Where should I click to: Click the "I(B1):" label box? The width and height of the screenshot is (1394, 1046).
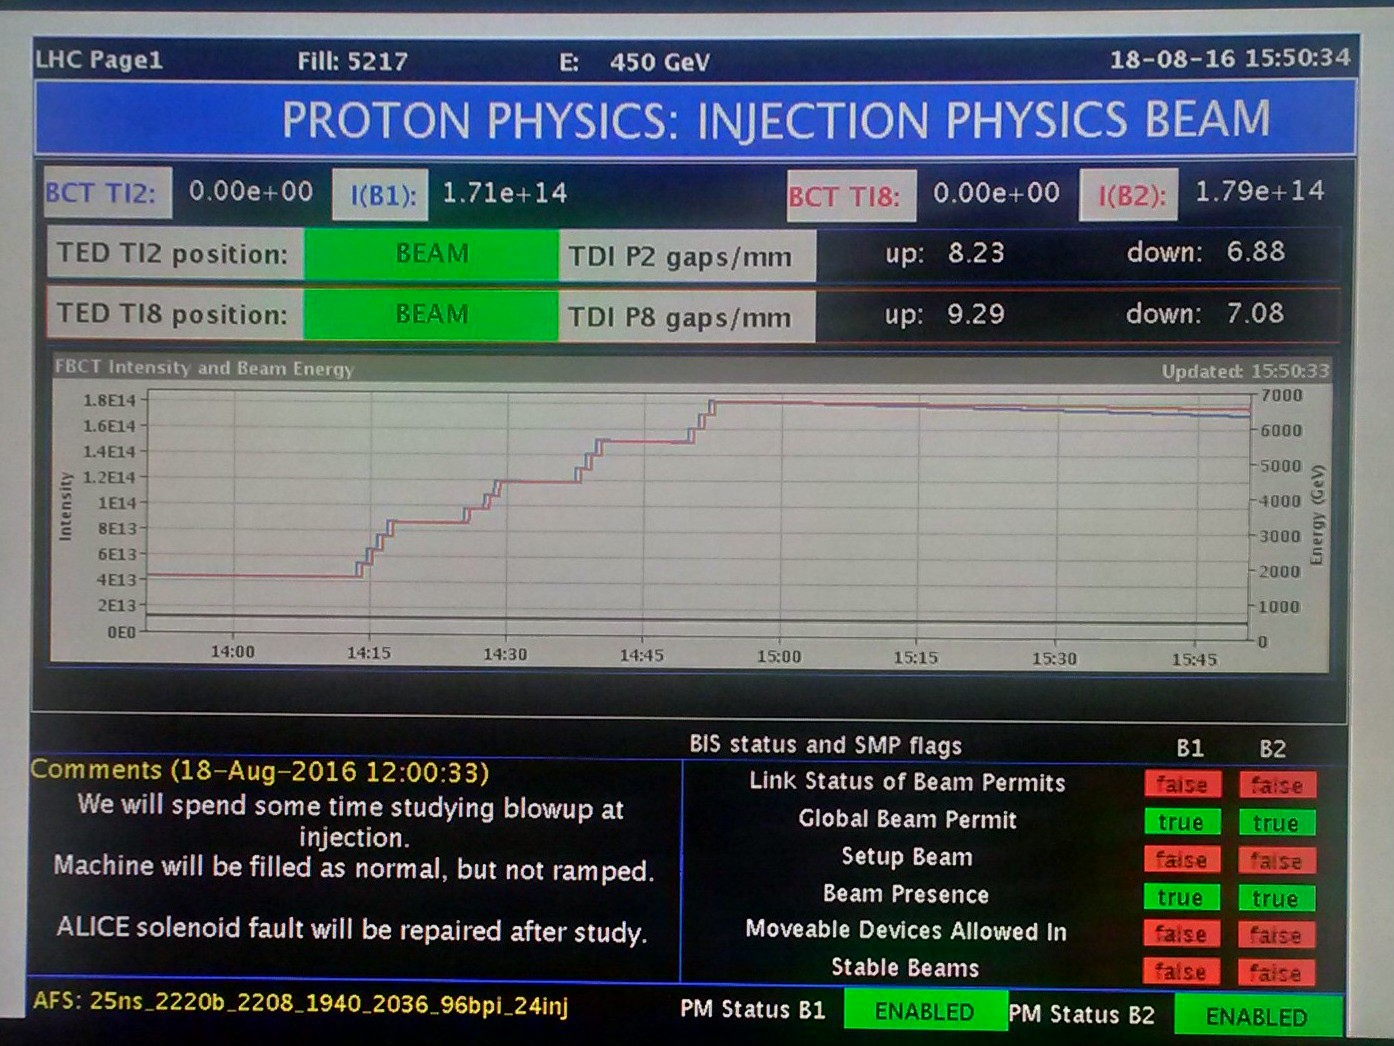pos(380,194)
